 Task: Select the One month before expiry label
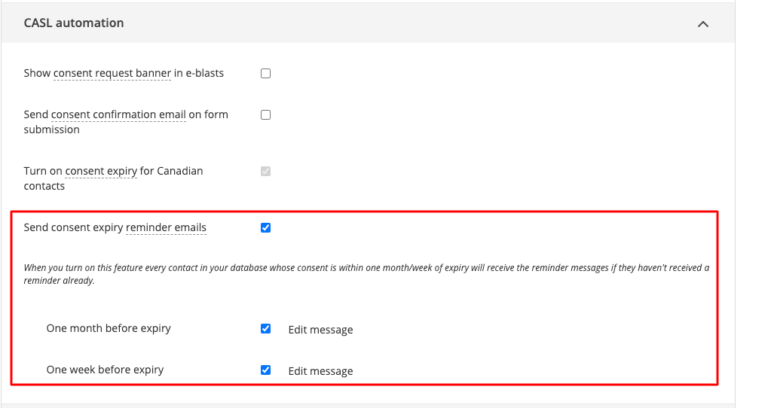tap(109, 328)
